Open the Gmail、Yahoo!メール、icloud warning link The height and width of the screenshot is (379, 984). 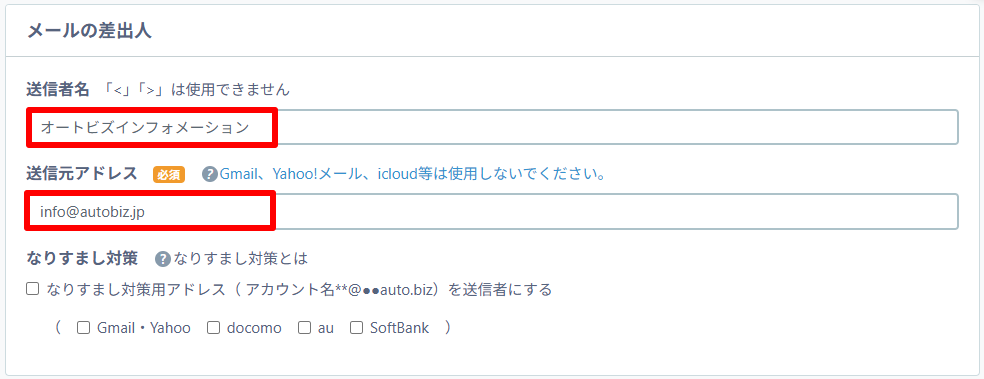(x=412, y=174)
